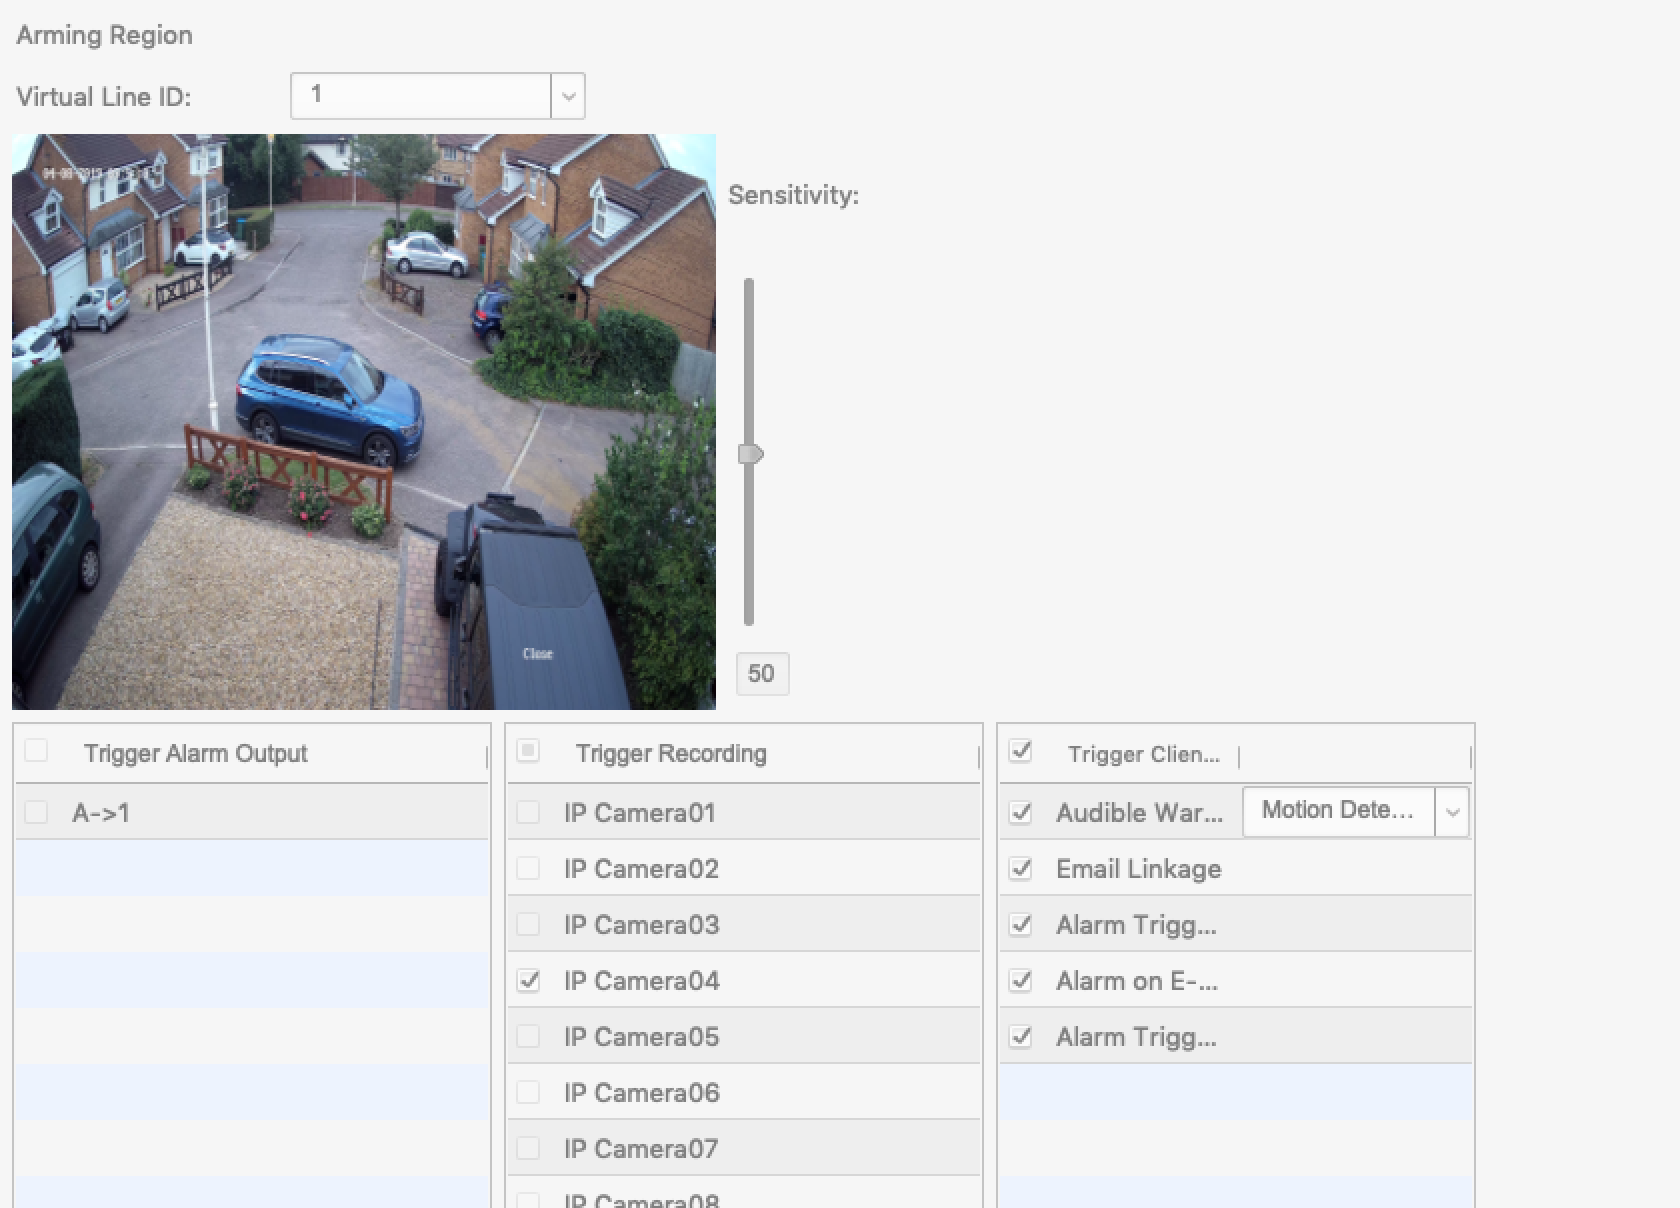Screen dimensions: 1680x1208
Task: Check the IP Camera01 recording checkbox
Action: pos(528,812)
